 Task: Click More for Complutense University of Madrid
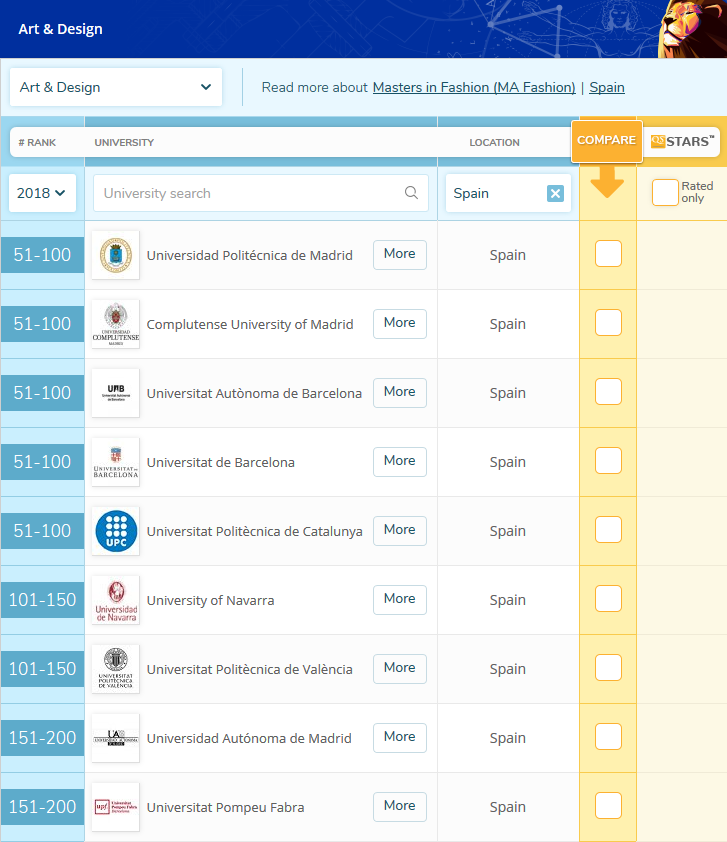(400, 323)
